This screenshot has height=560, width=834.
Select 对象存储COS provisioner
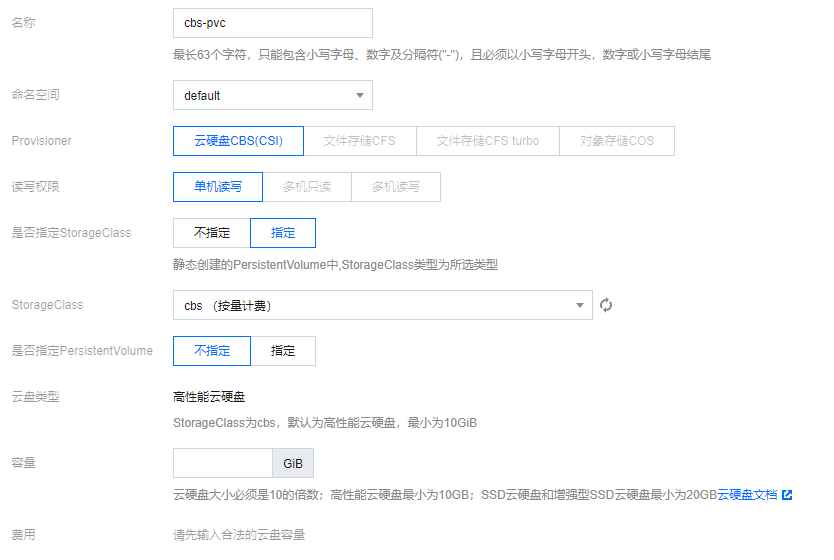pyautogui.click(x=617, y=141)
